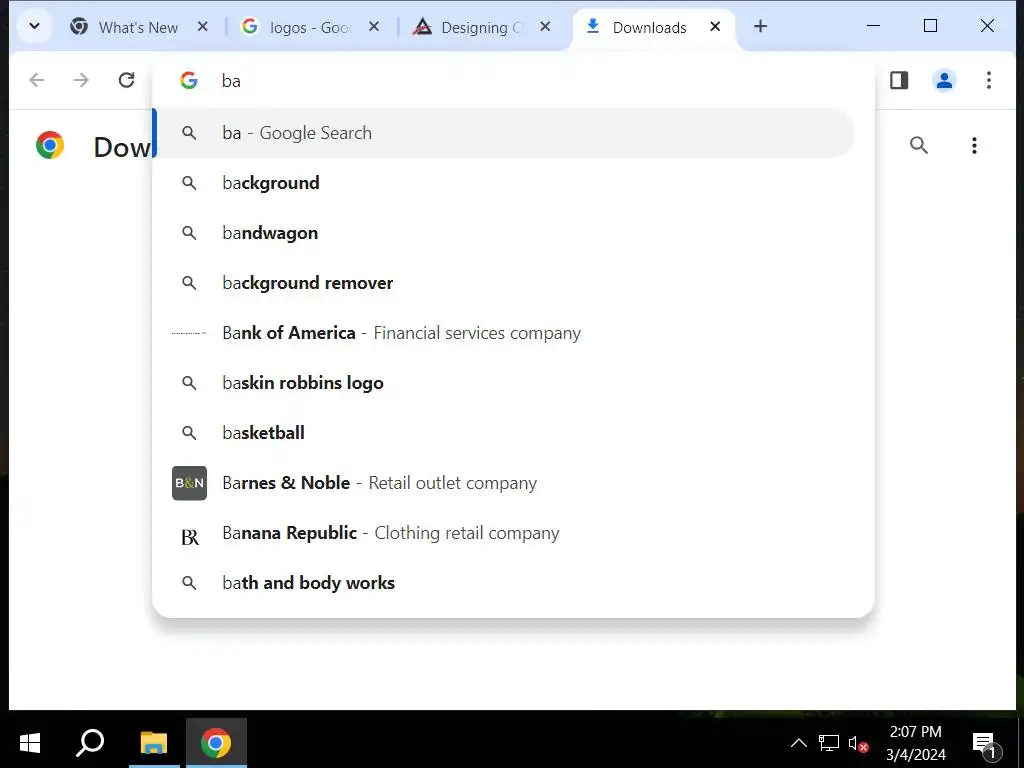The height and width of the screenshot is (768, 1024).
Task: Select the Downloads tab
Action: click(648, 27)
